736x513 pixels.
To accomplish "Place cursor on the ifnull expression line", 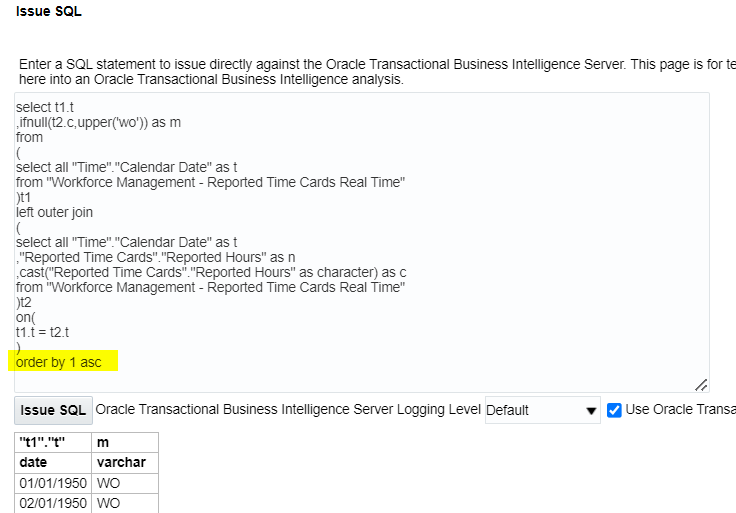I will coord(99,122).
